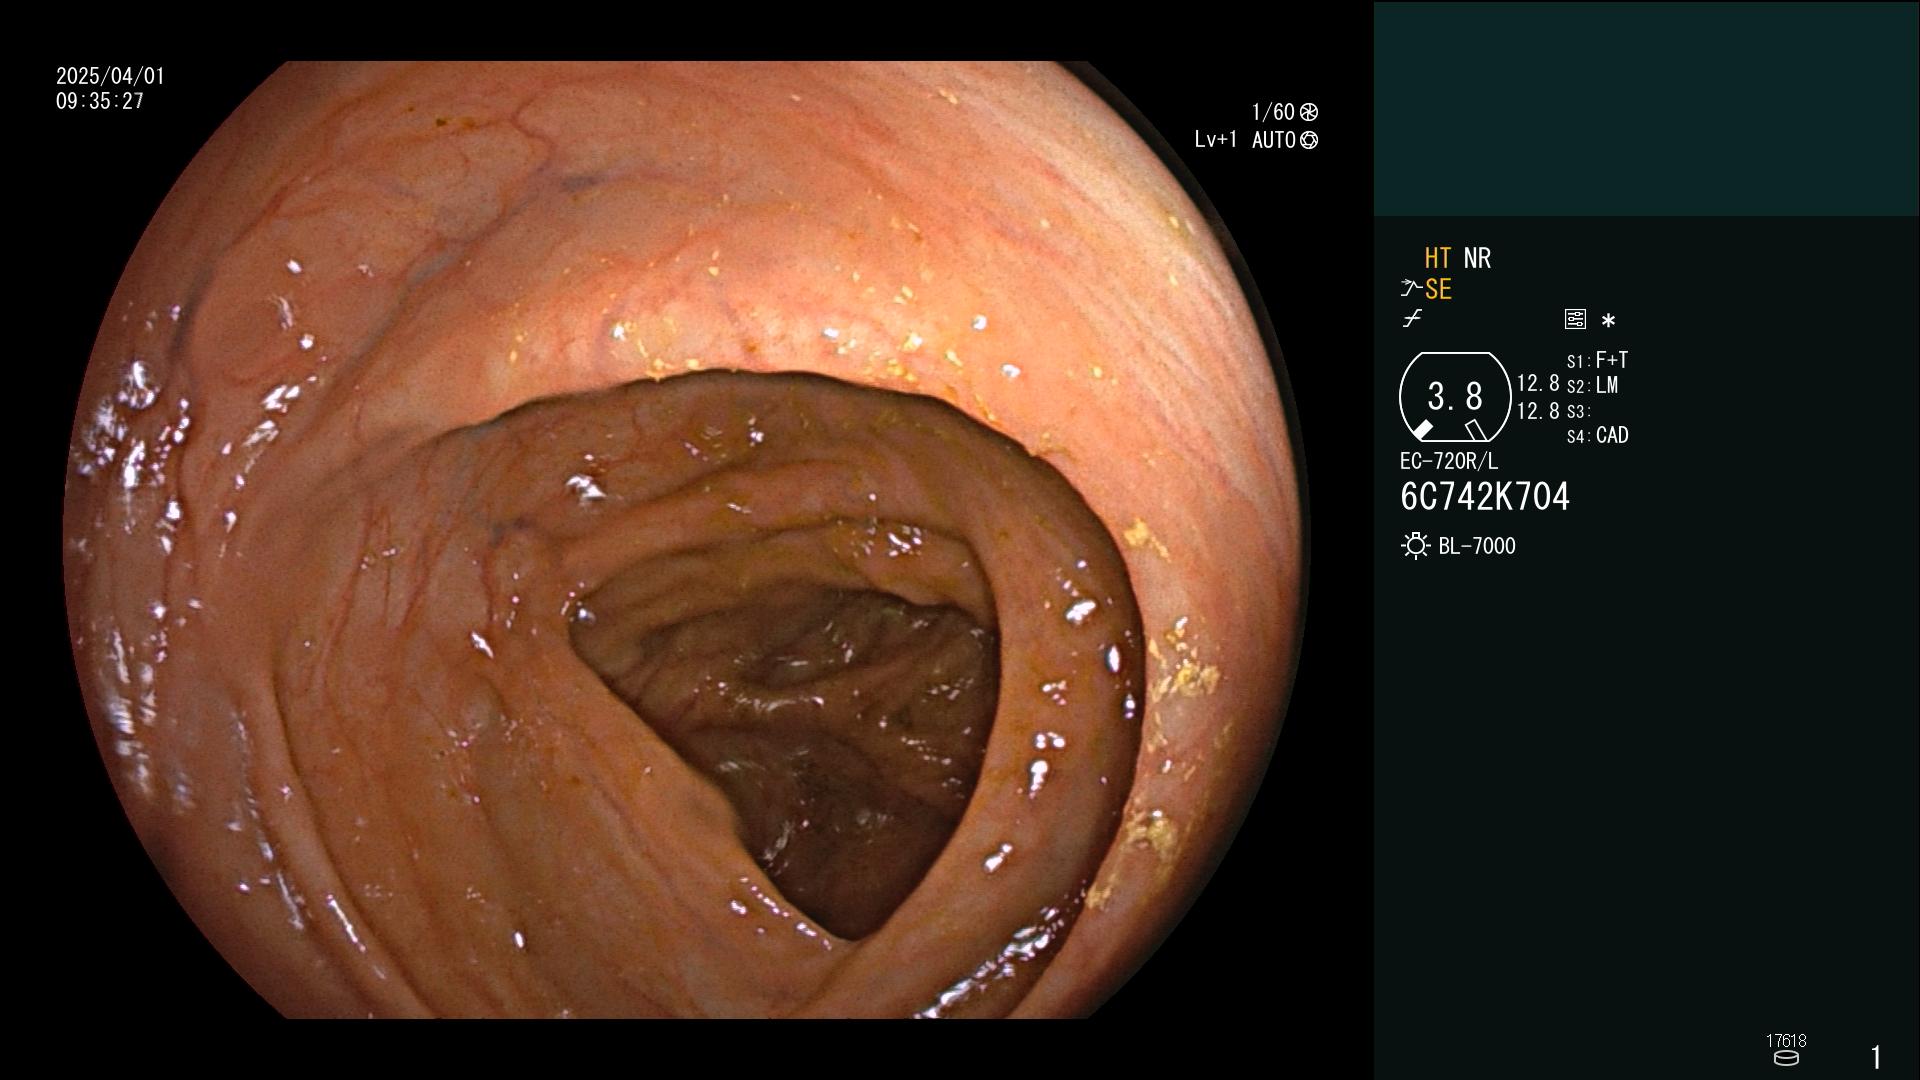Click the SE indicator label
Viewport: 1920px width, 1080px height.
1438,290
